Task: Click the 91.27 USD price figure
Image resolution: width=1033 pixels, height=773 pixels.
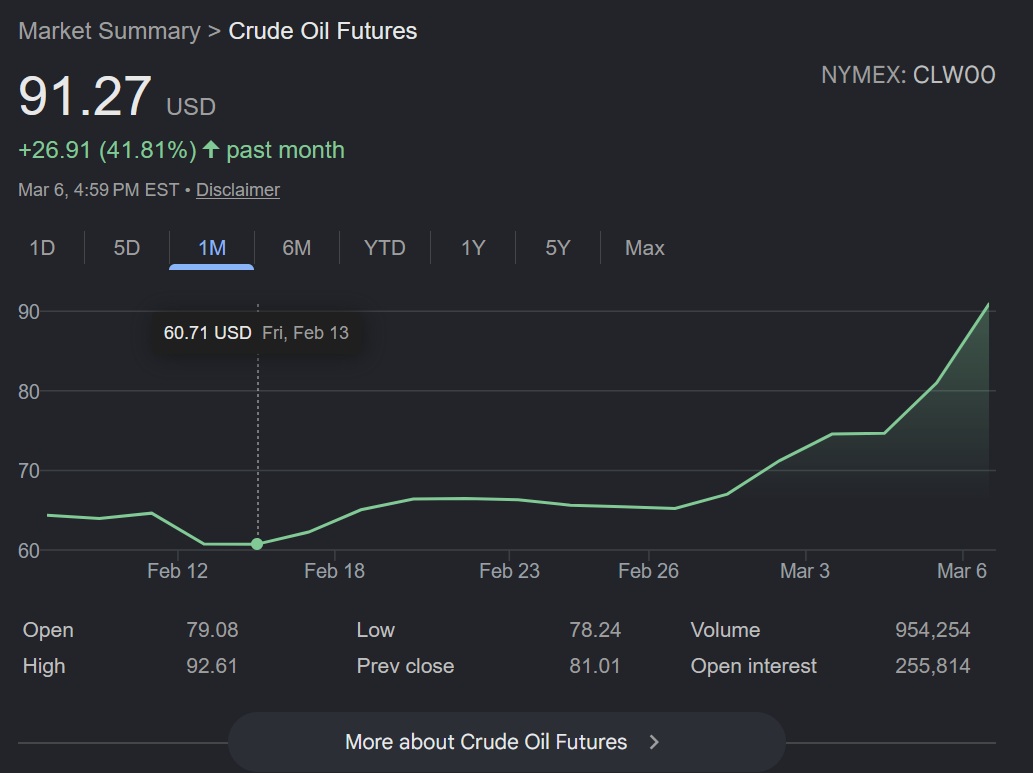Action: pos(86,97)
